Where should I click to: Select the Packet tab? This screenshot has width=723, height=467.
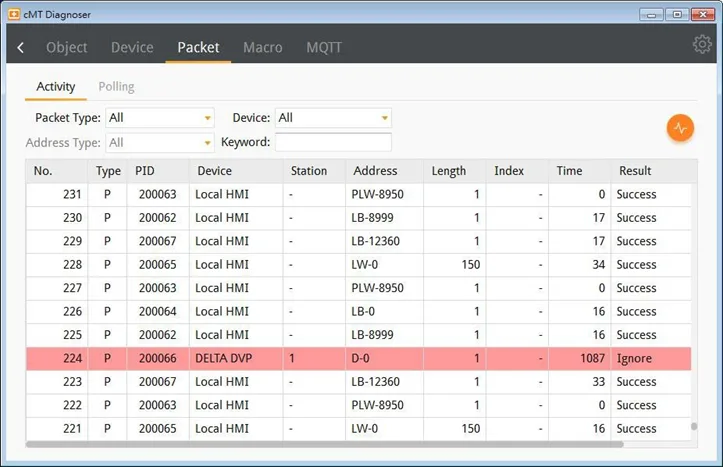(x=198, y=47)
